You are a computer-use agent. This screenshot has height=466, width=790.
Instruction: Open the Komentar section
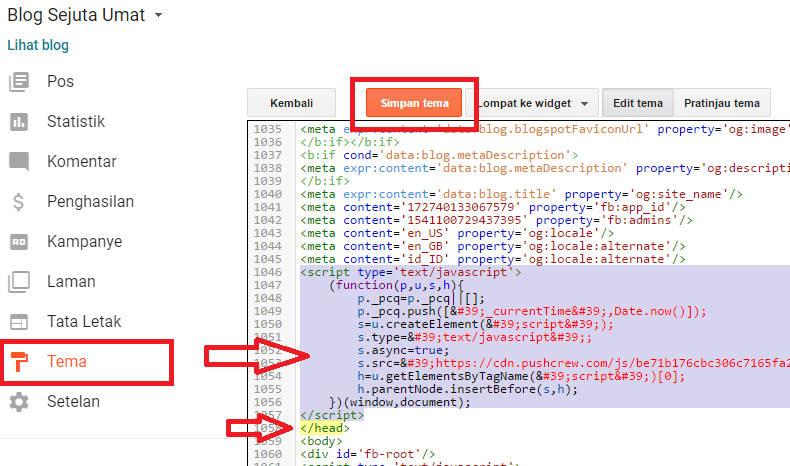click(x=82, y=161)
